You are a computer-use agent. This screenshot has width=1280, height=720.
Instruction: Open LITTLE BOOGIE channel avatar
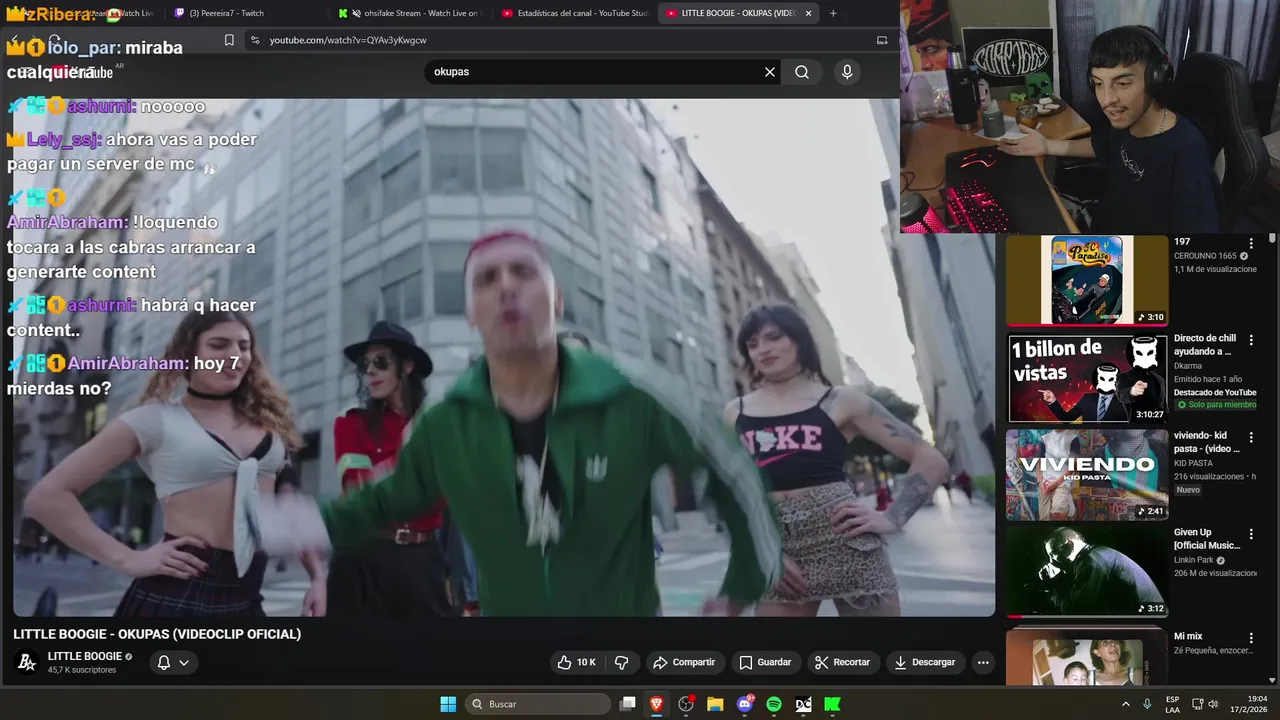[x=27, y=662]
